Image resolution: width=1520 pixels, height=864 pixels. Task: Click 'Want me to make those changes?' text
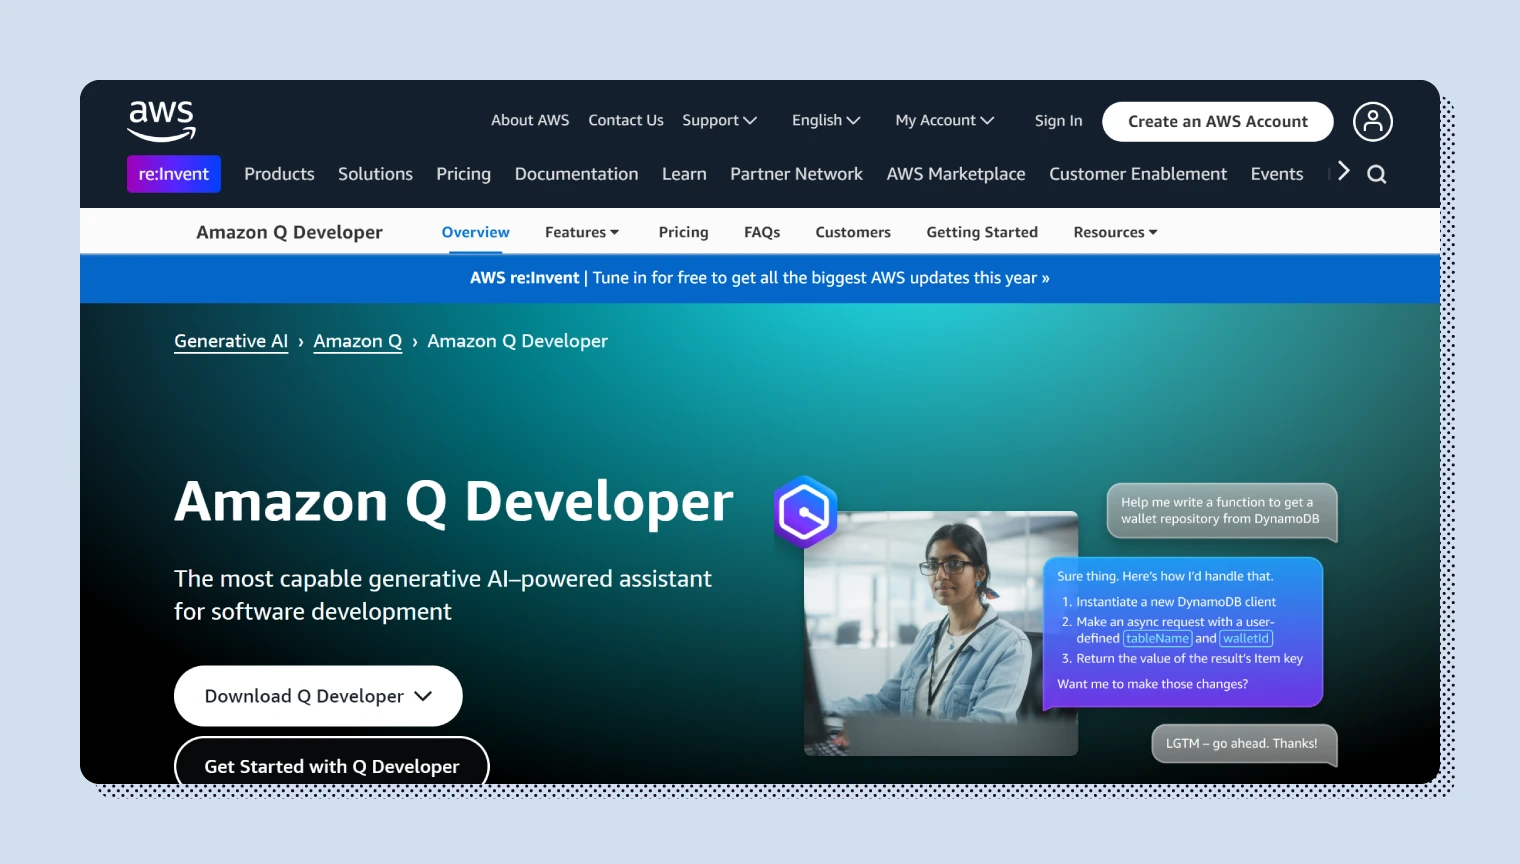point(1152,684)
